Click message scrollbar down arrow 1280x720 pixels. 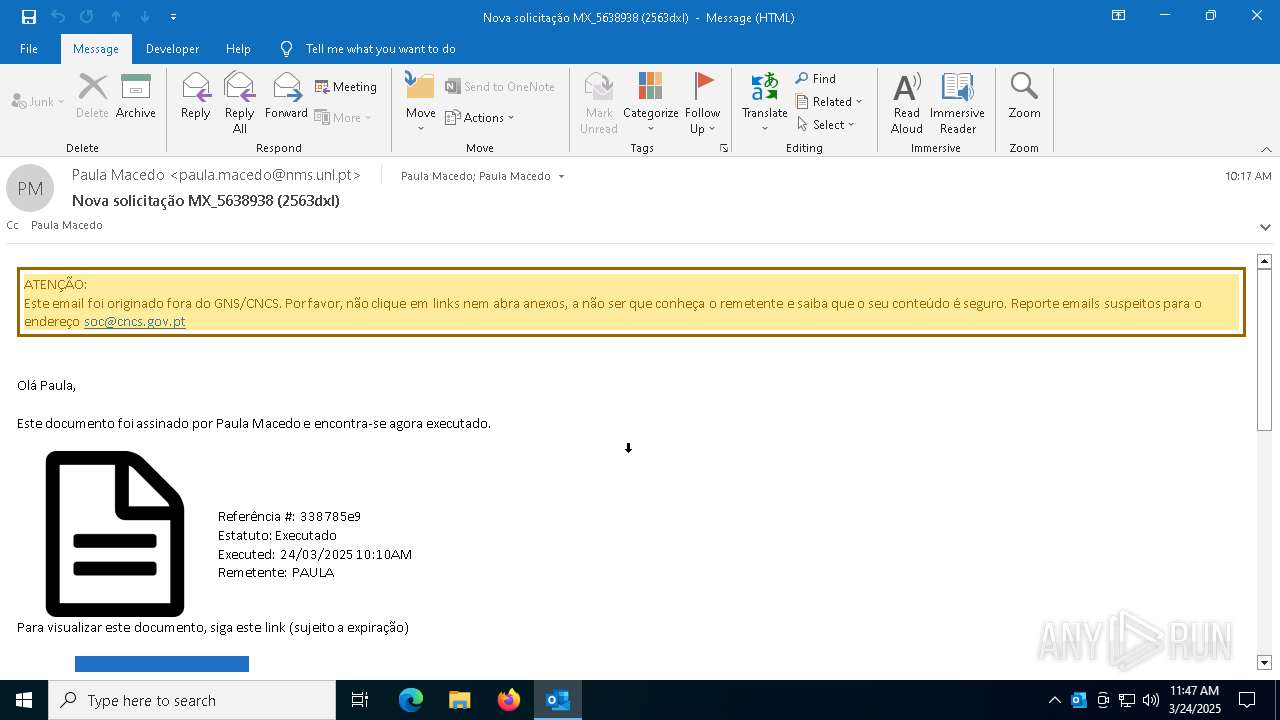click(x=1264, y=662)
